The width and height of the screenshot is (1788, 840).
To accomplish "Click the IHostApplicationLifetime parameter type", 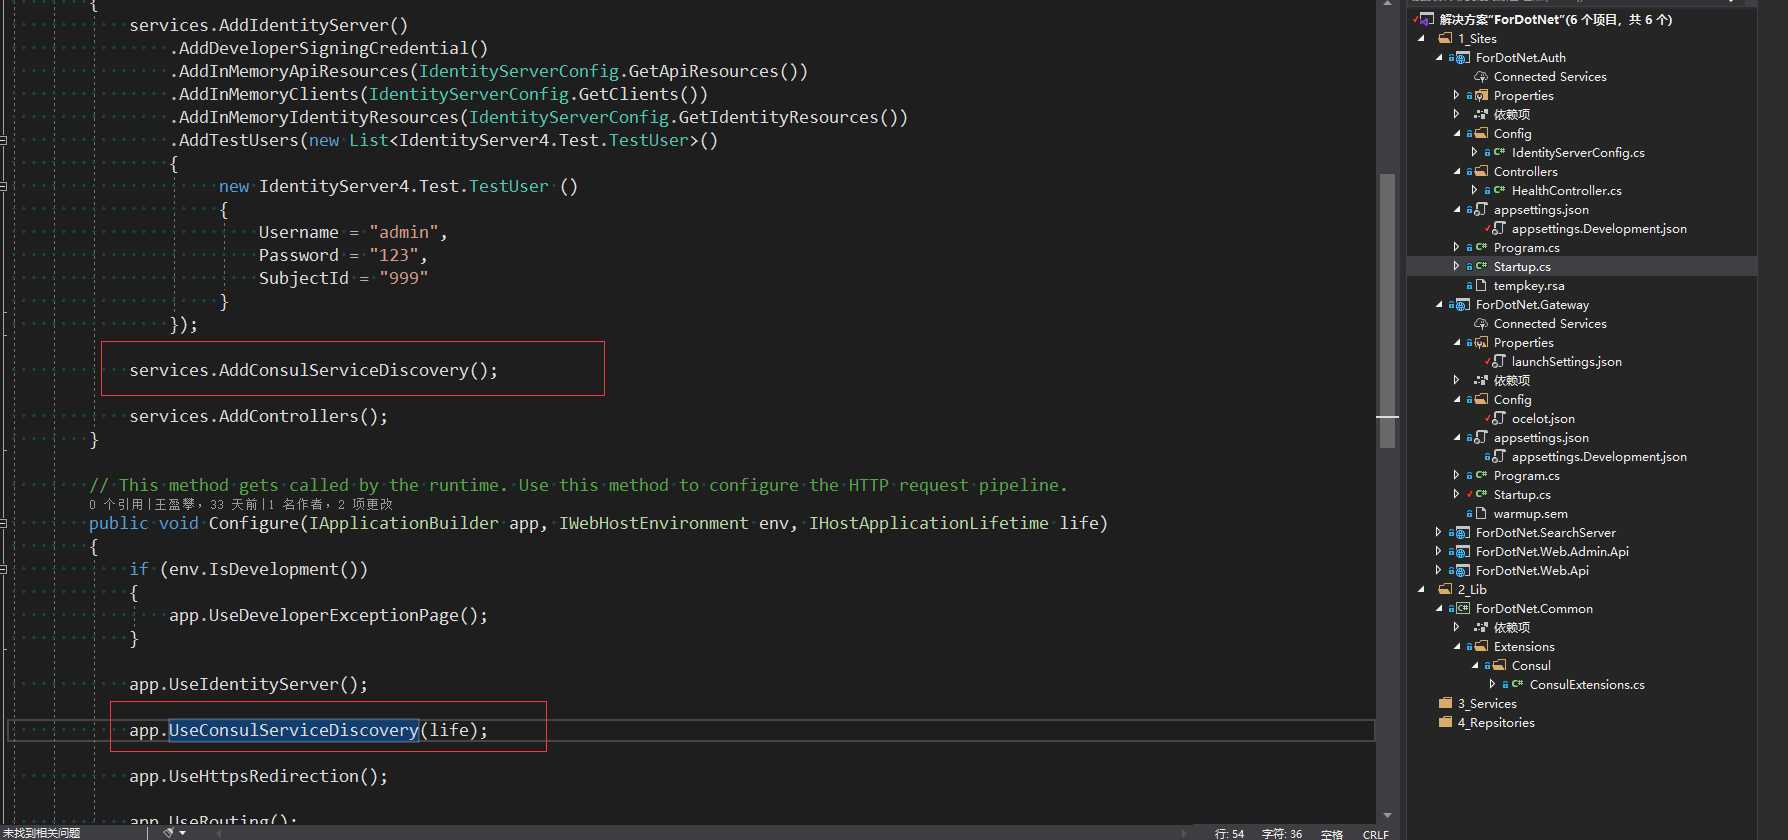I will [929, 523].
